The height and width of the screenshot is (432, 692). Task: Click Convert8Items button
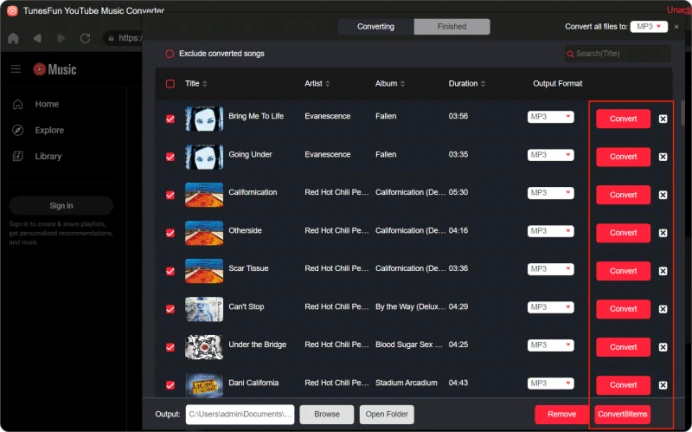(x=622, y=414)
